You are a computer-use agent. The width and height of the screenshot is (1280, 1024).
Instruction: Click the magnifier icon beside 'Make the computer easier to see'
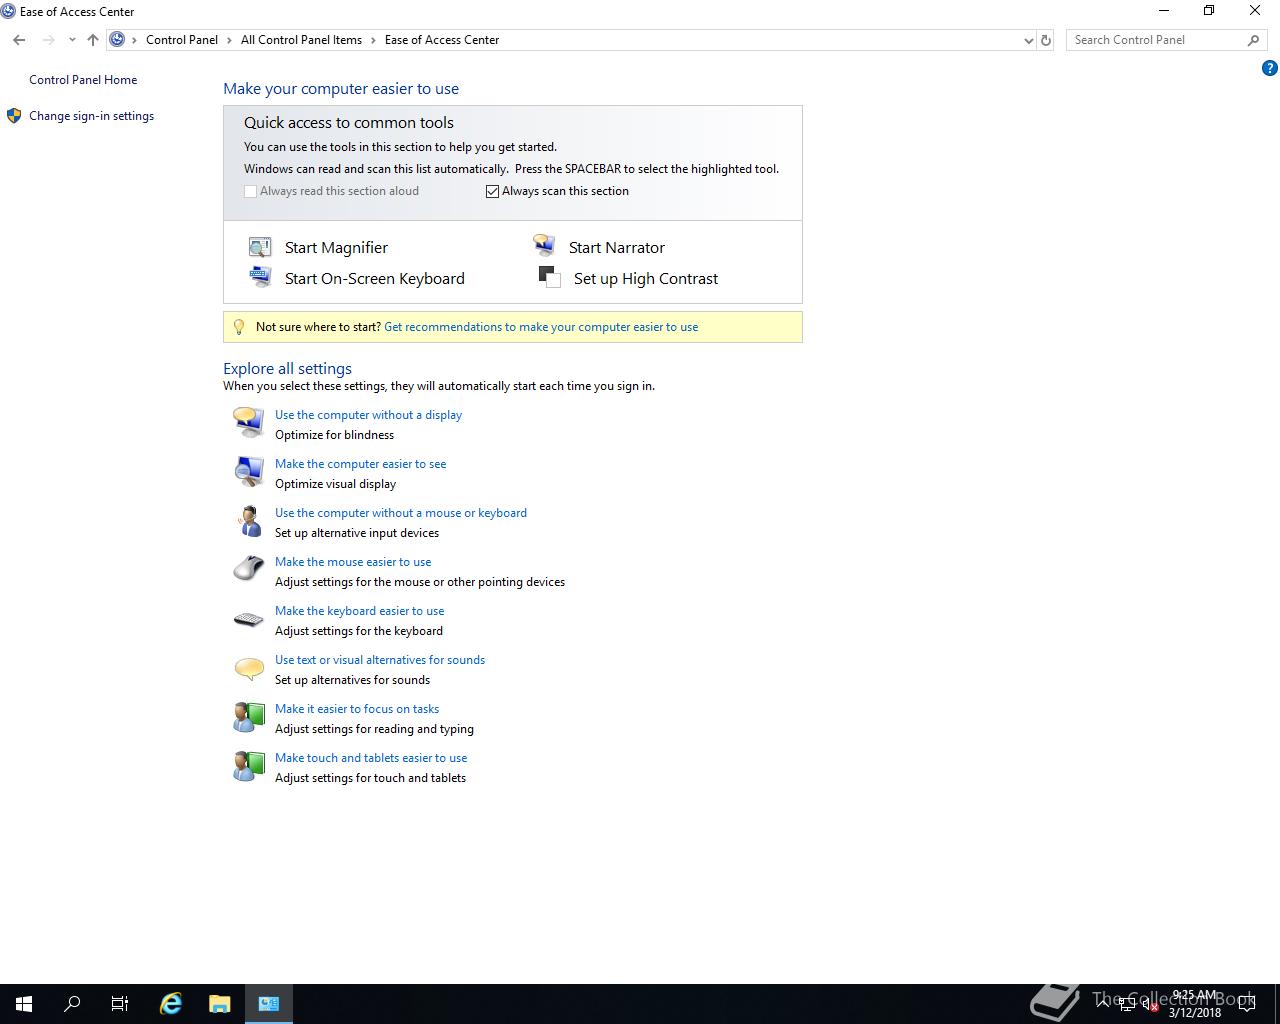(x=248, y=471)
